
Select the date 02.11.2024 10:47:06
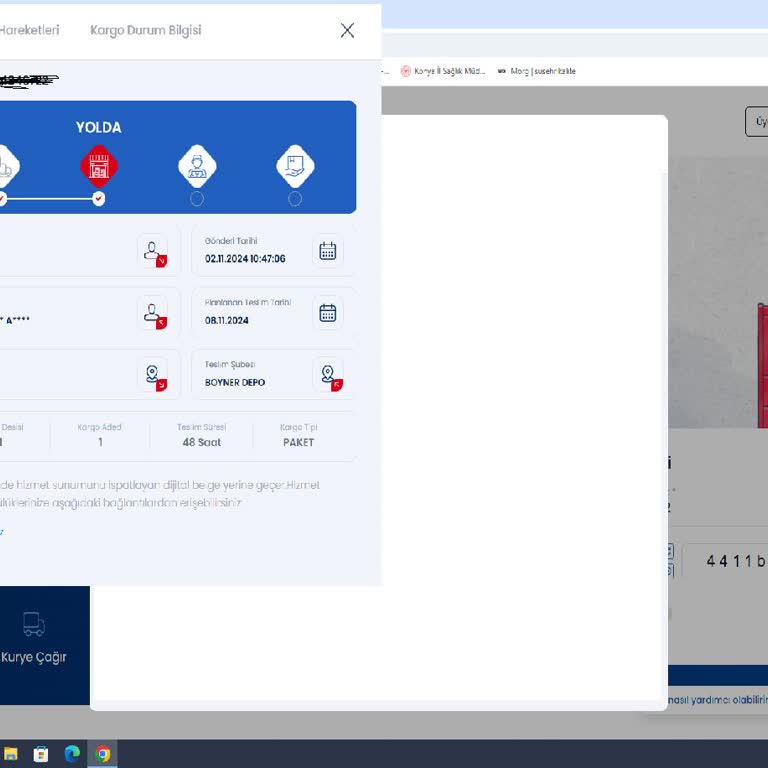pyautogui.click(x=245, y=259)
